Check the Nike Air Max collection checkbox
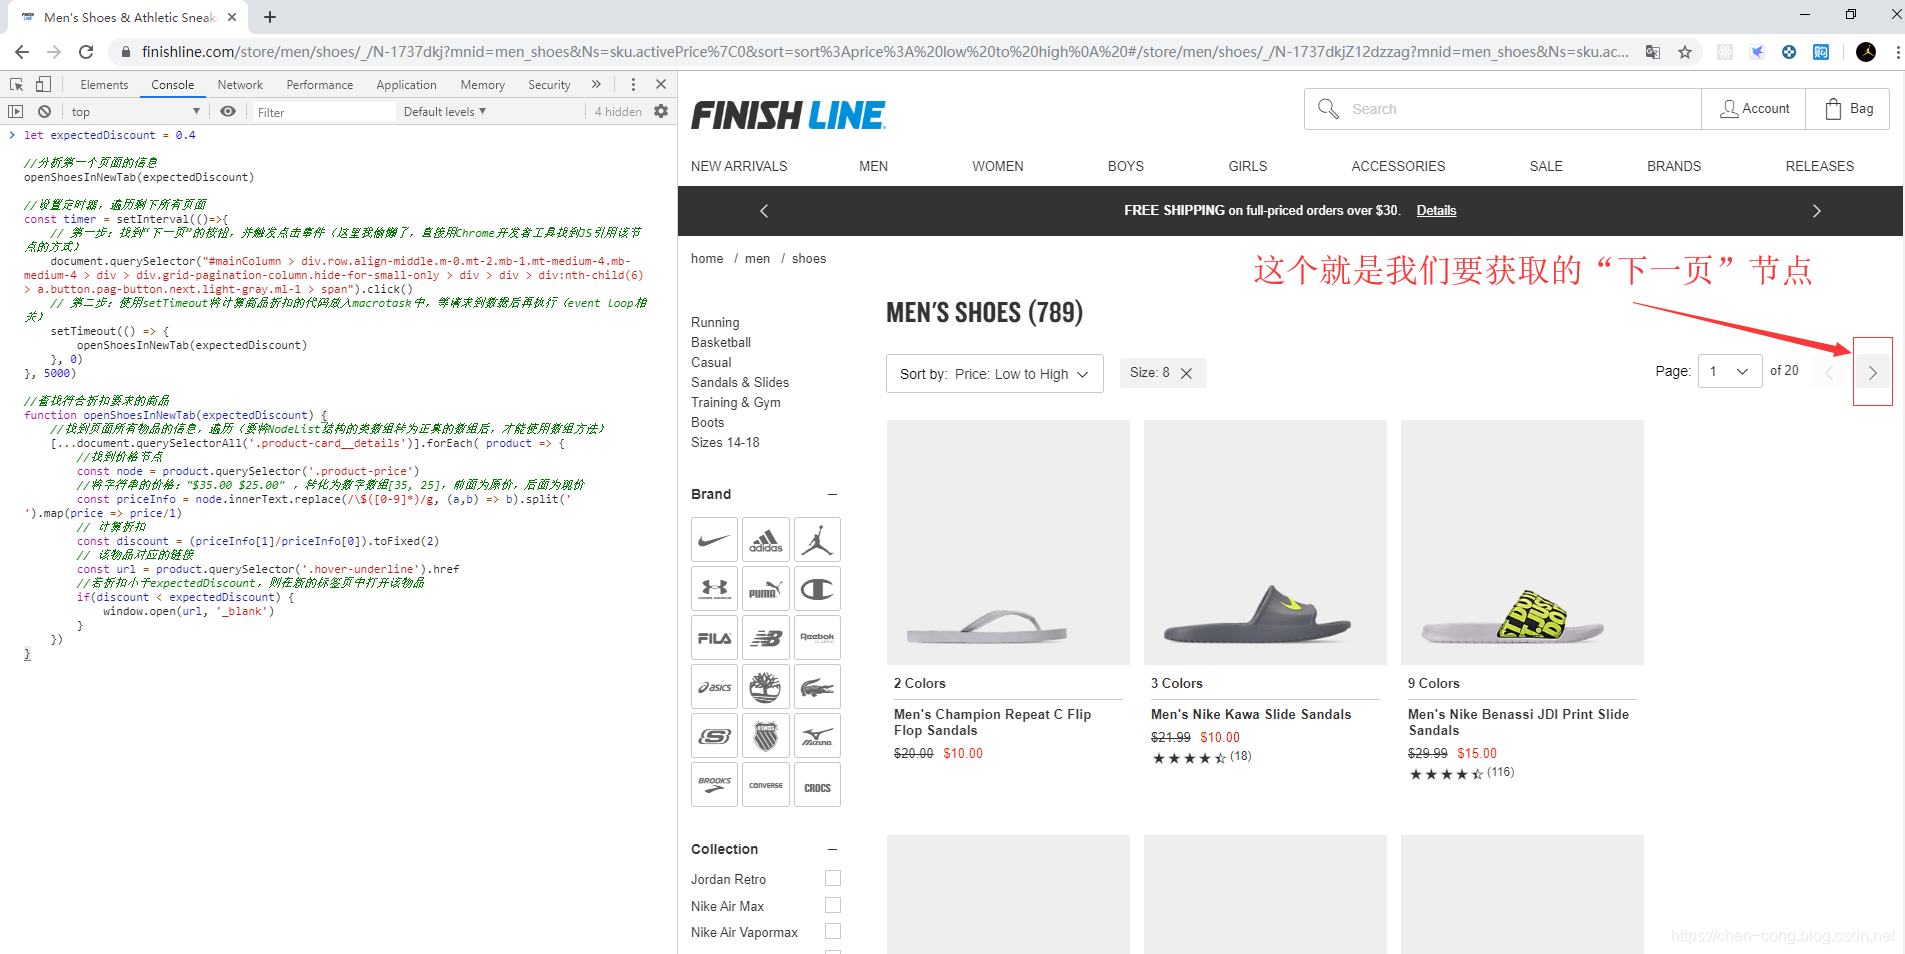 click(x=833, y=905)
